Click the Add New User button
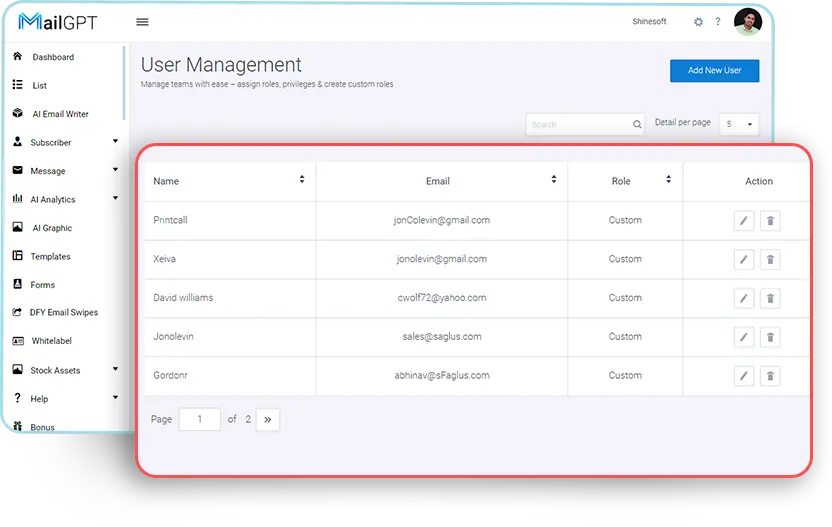 pyautogui.click(x=714, y=71)
